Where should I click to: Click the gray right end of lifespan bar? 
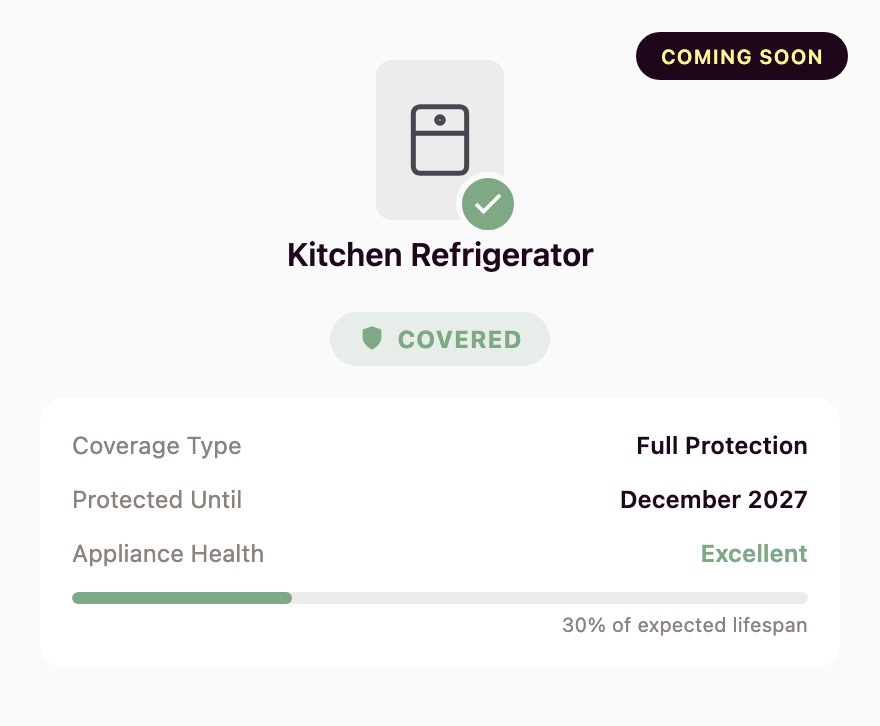[790, 598]
